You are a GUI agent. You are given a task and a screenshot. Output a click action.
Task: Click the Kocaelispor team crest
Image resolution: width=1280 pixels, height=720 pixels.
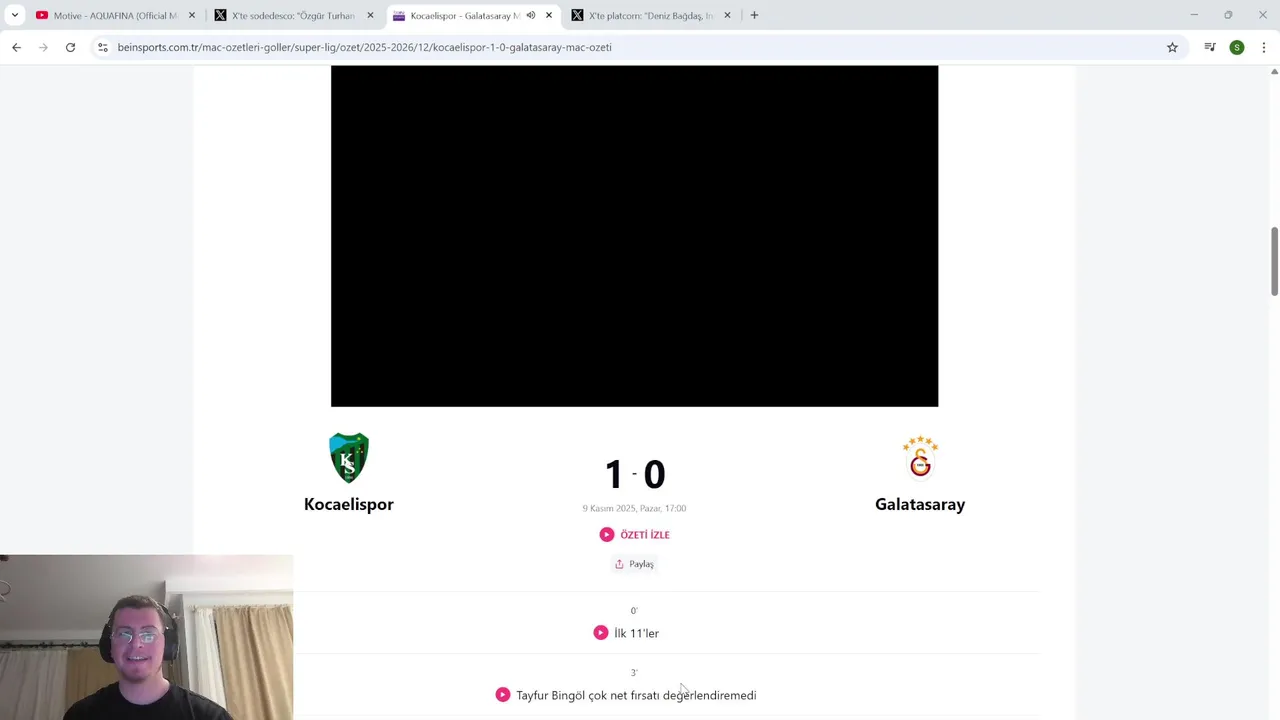[349, 458]
